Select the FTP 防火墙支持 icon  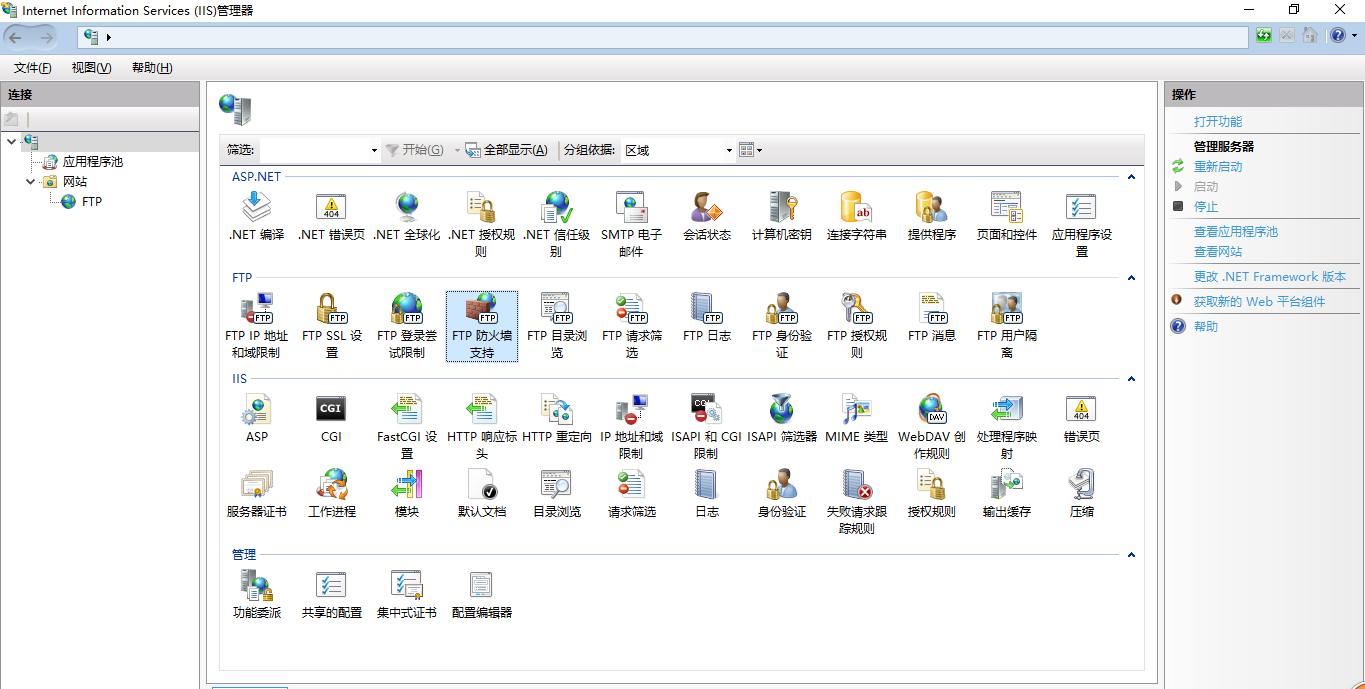[482, 325]
